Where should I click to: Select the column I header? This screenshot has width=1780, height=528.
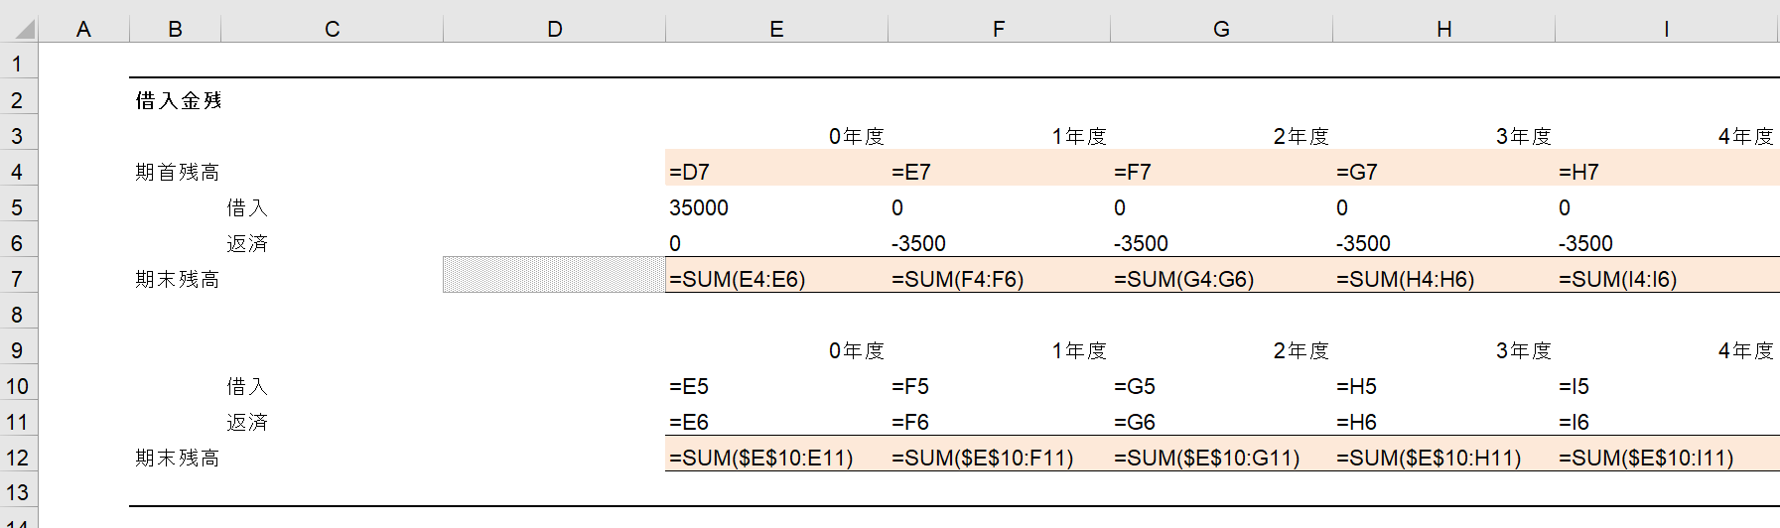(1666, 29)
